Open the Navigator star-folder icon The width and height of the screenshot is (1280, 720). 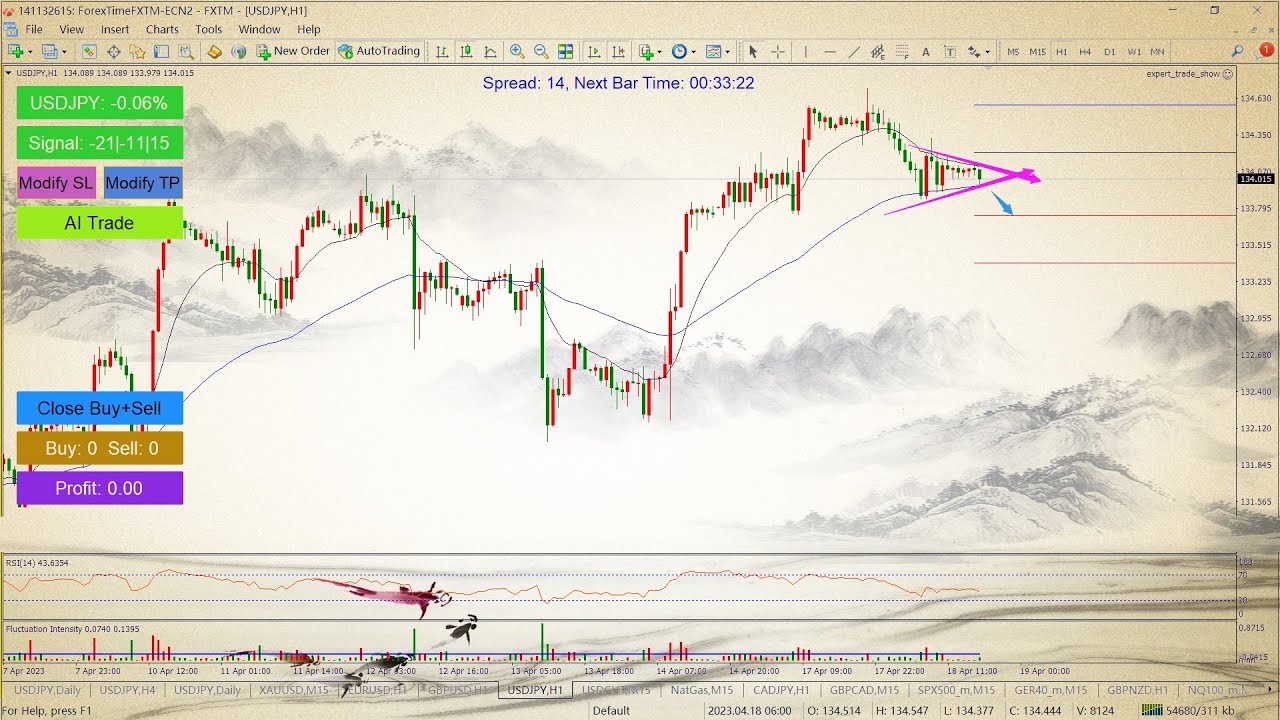137,51
